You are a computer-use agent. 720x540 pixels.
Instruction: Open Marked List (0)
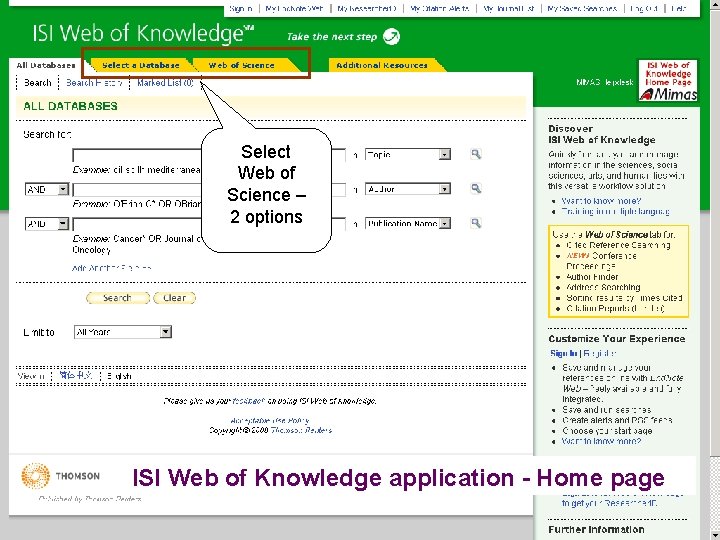click(165, 83)
